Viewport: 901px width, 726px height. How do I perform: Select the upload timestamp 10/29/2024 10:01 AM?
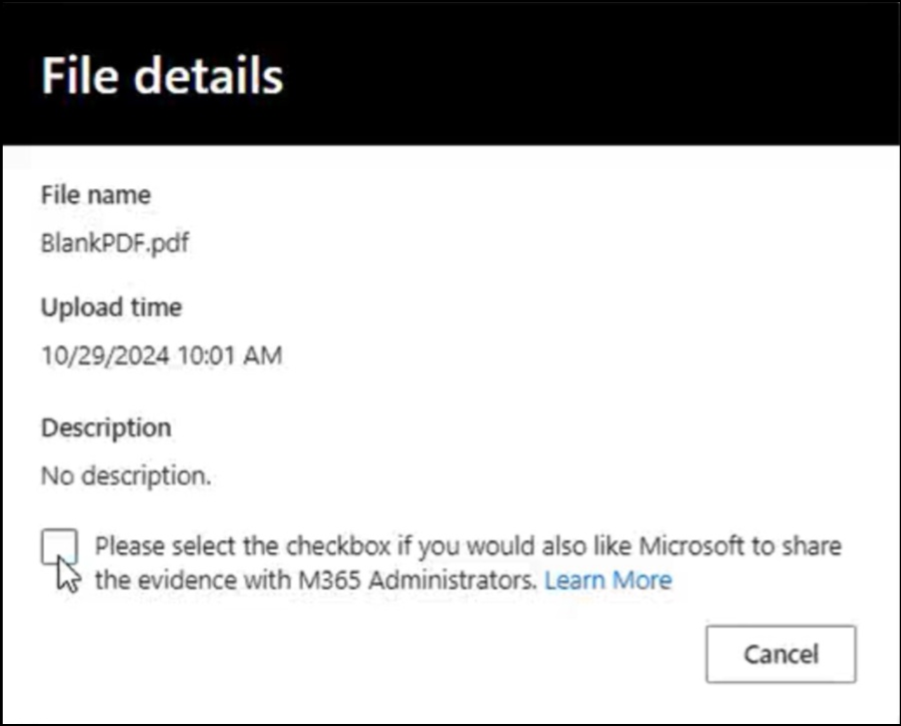pos(161,356)
